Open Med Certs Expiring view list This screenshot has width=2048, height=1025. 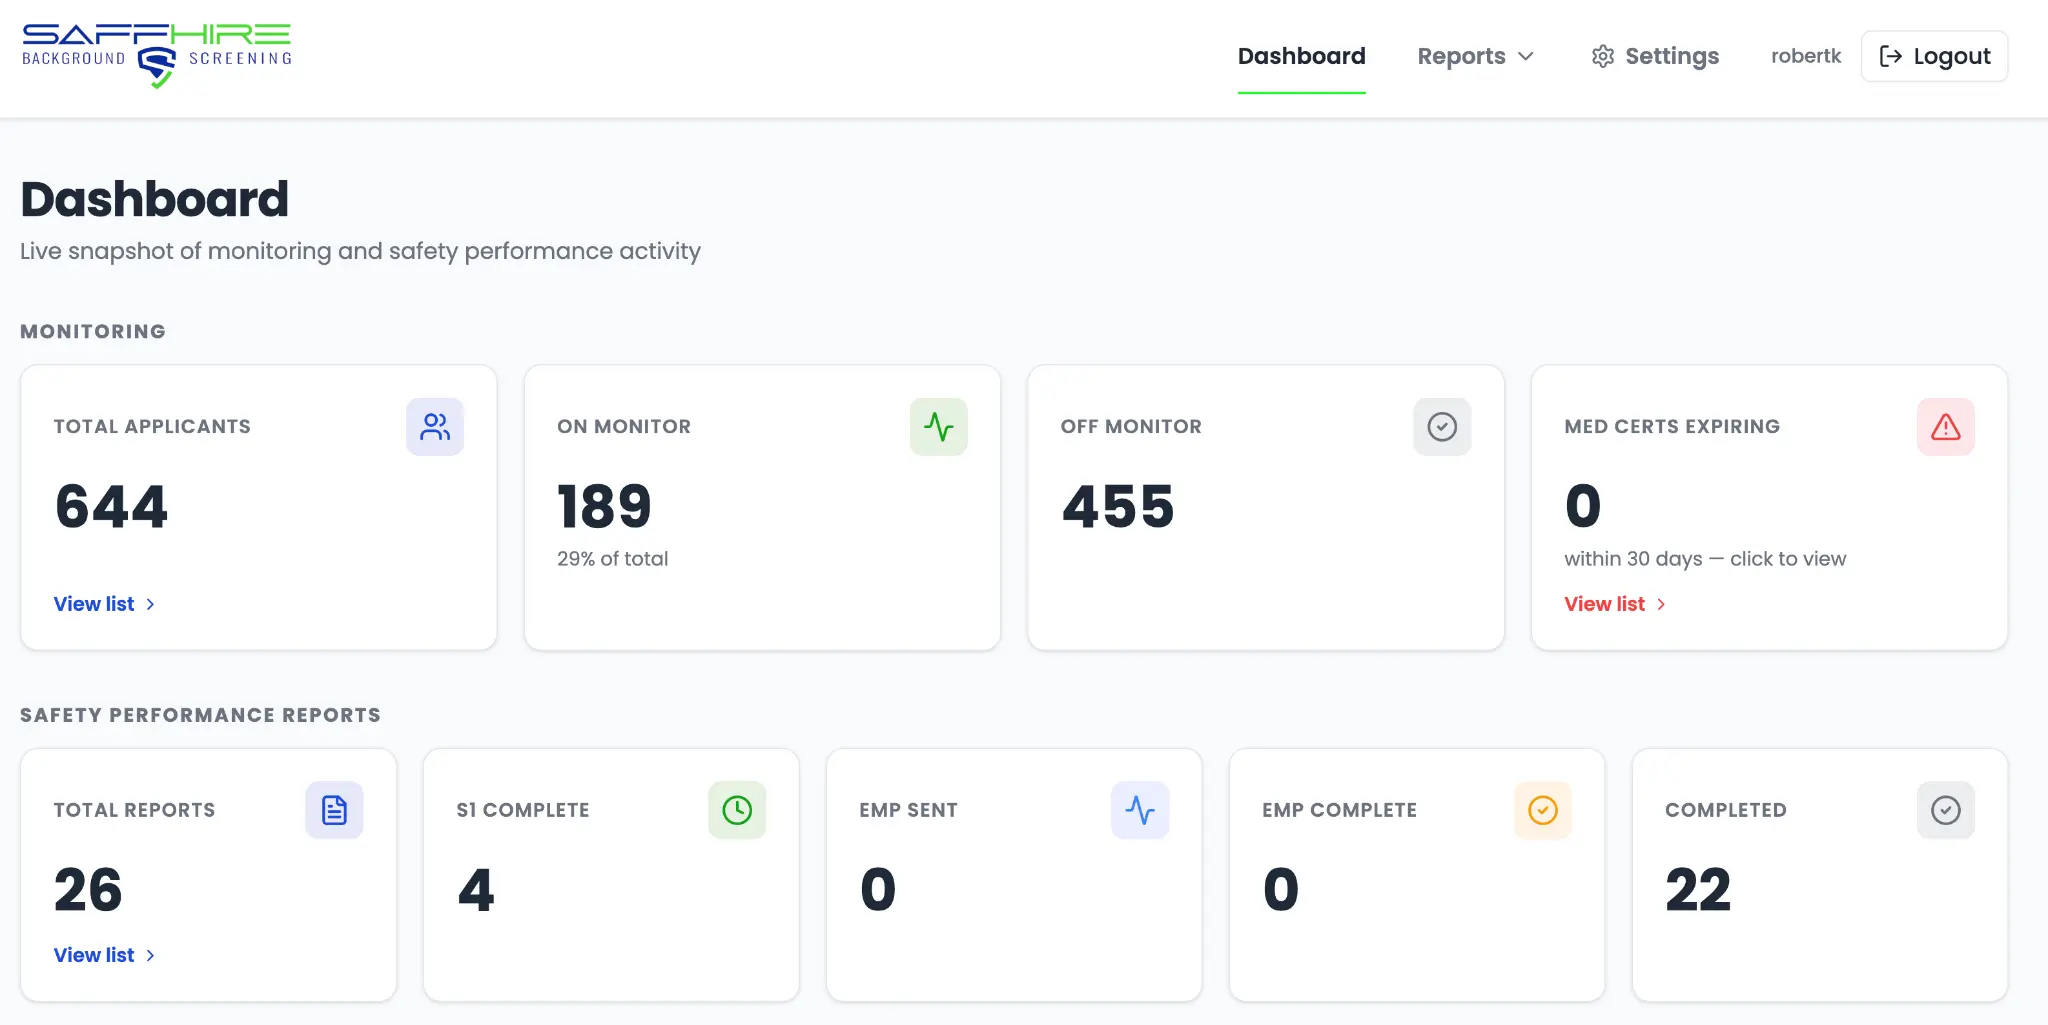(1604, 604)
